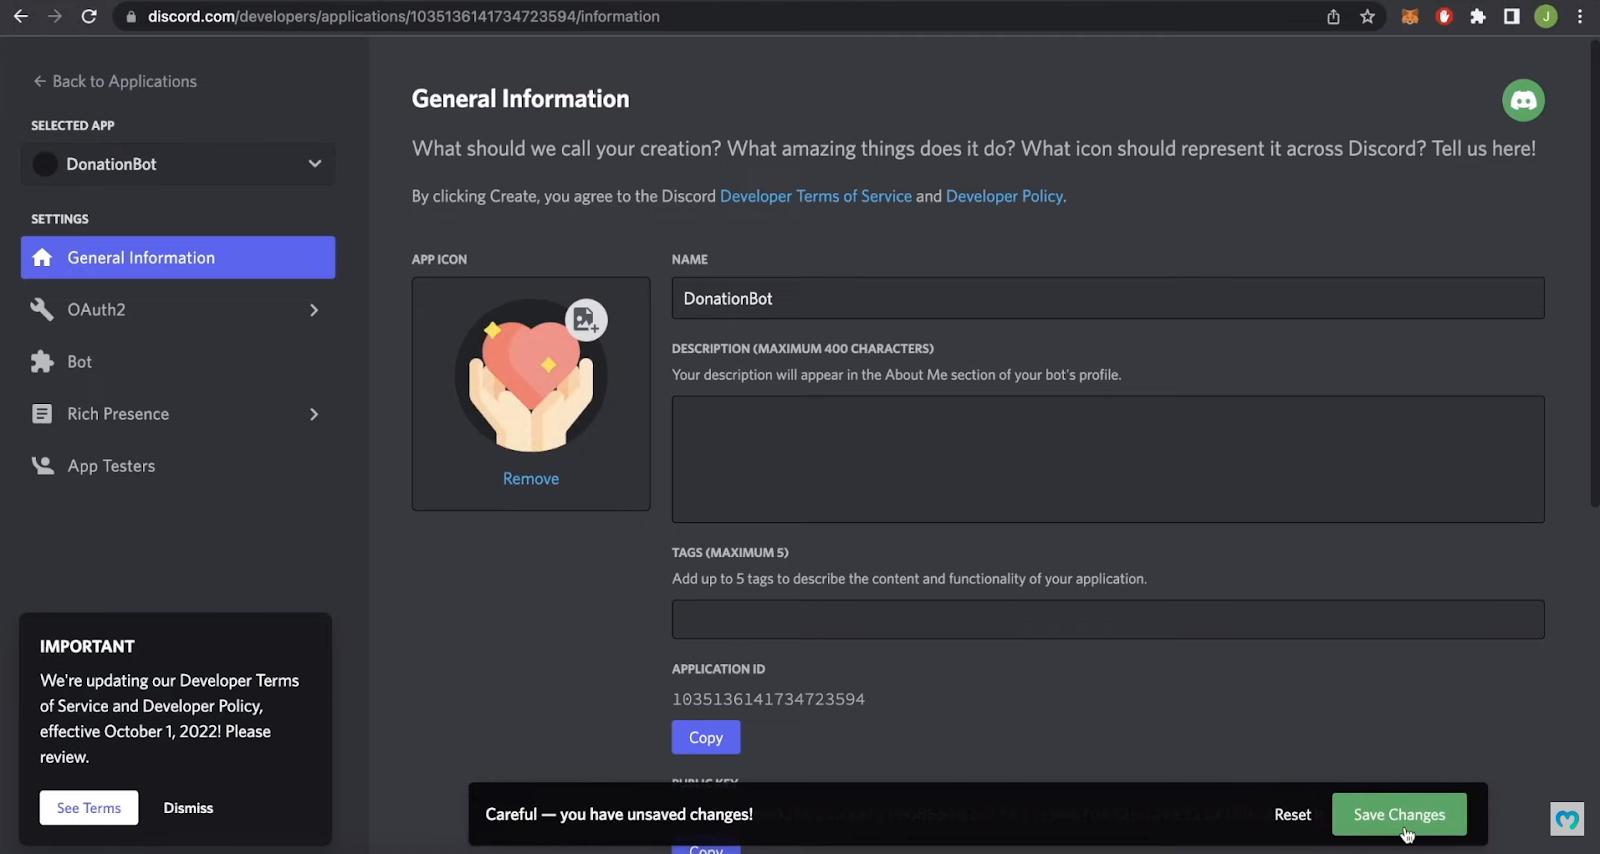Click the Rich Presence document icon

tap(42, 414)
